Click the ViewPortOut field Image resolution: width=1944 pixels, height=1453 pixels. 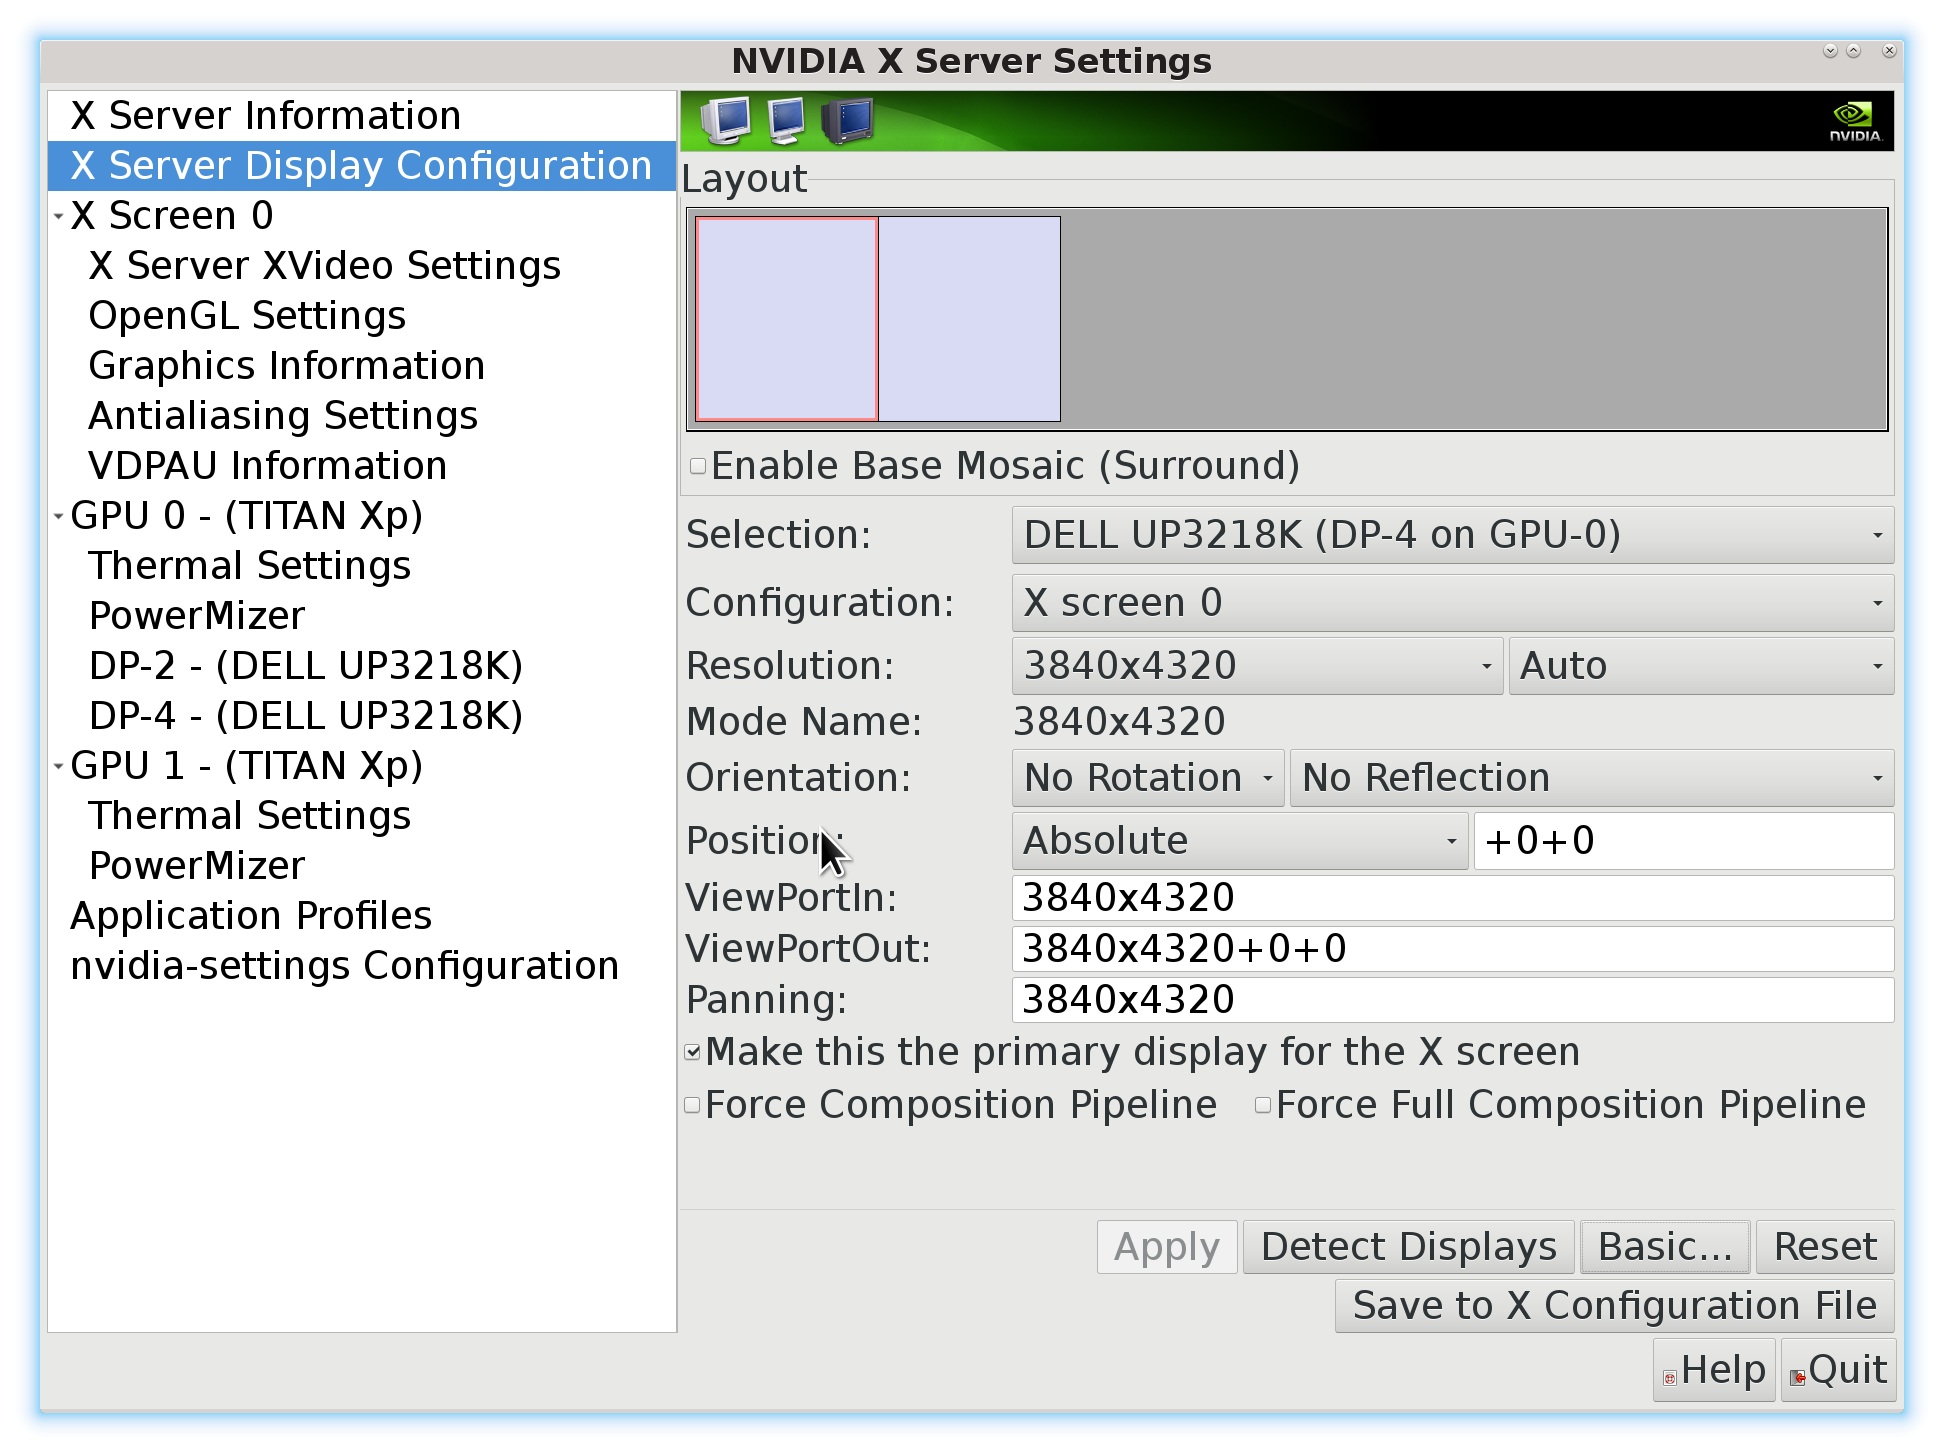coord(1453,949)
